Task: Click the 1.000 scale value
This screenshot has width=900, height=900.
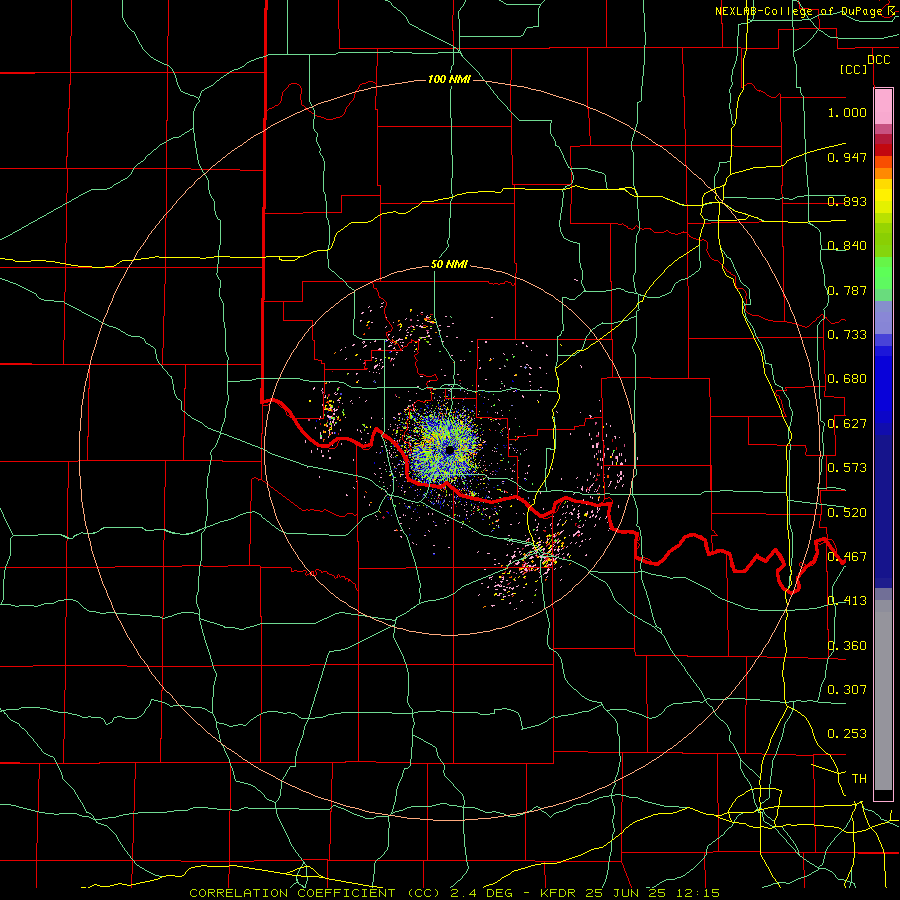Action: point(847,112)
